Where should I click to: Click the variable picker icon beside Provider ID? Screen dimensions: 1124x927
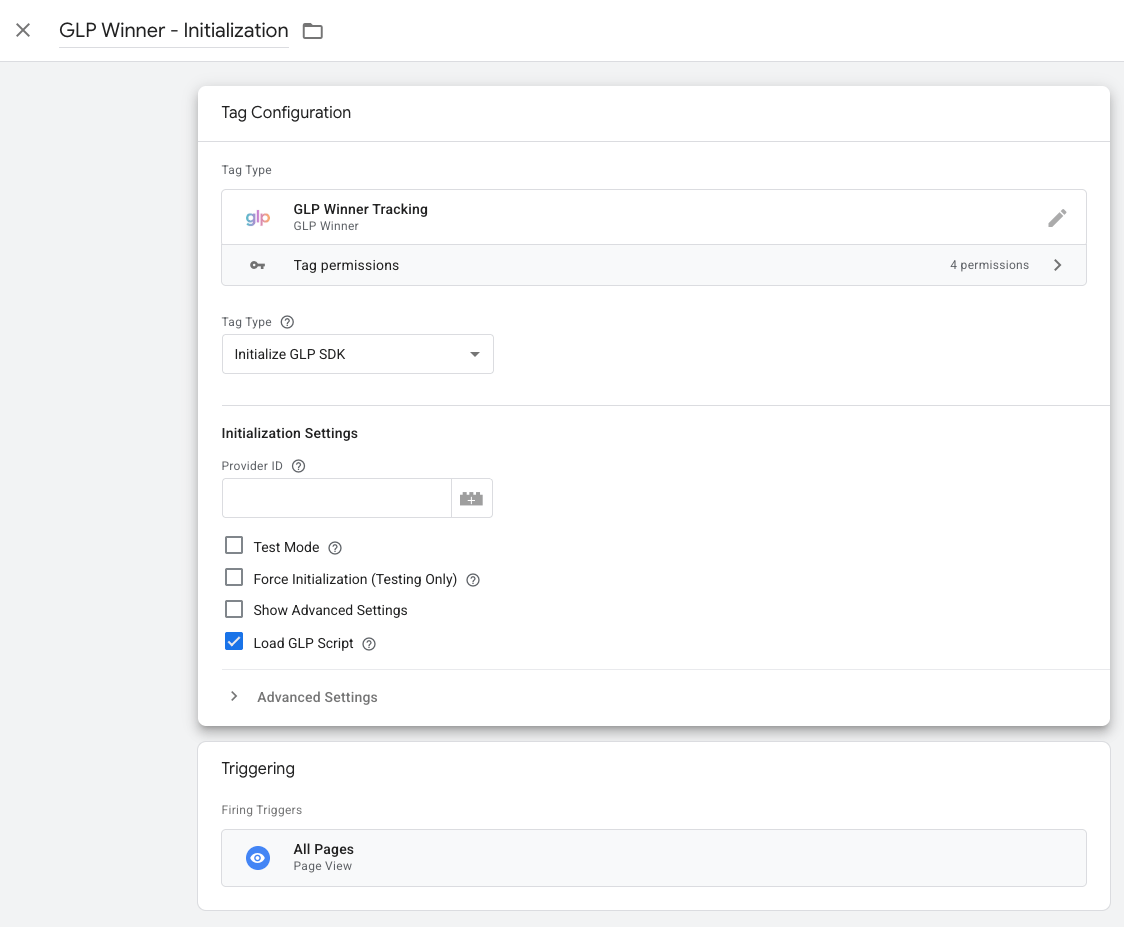tap(471, 498)
